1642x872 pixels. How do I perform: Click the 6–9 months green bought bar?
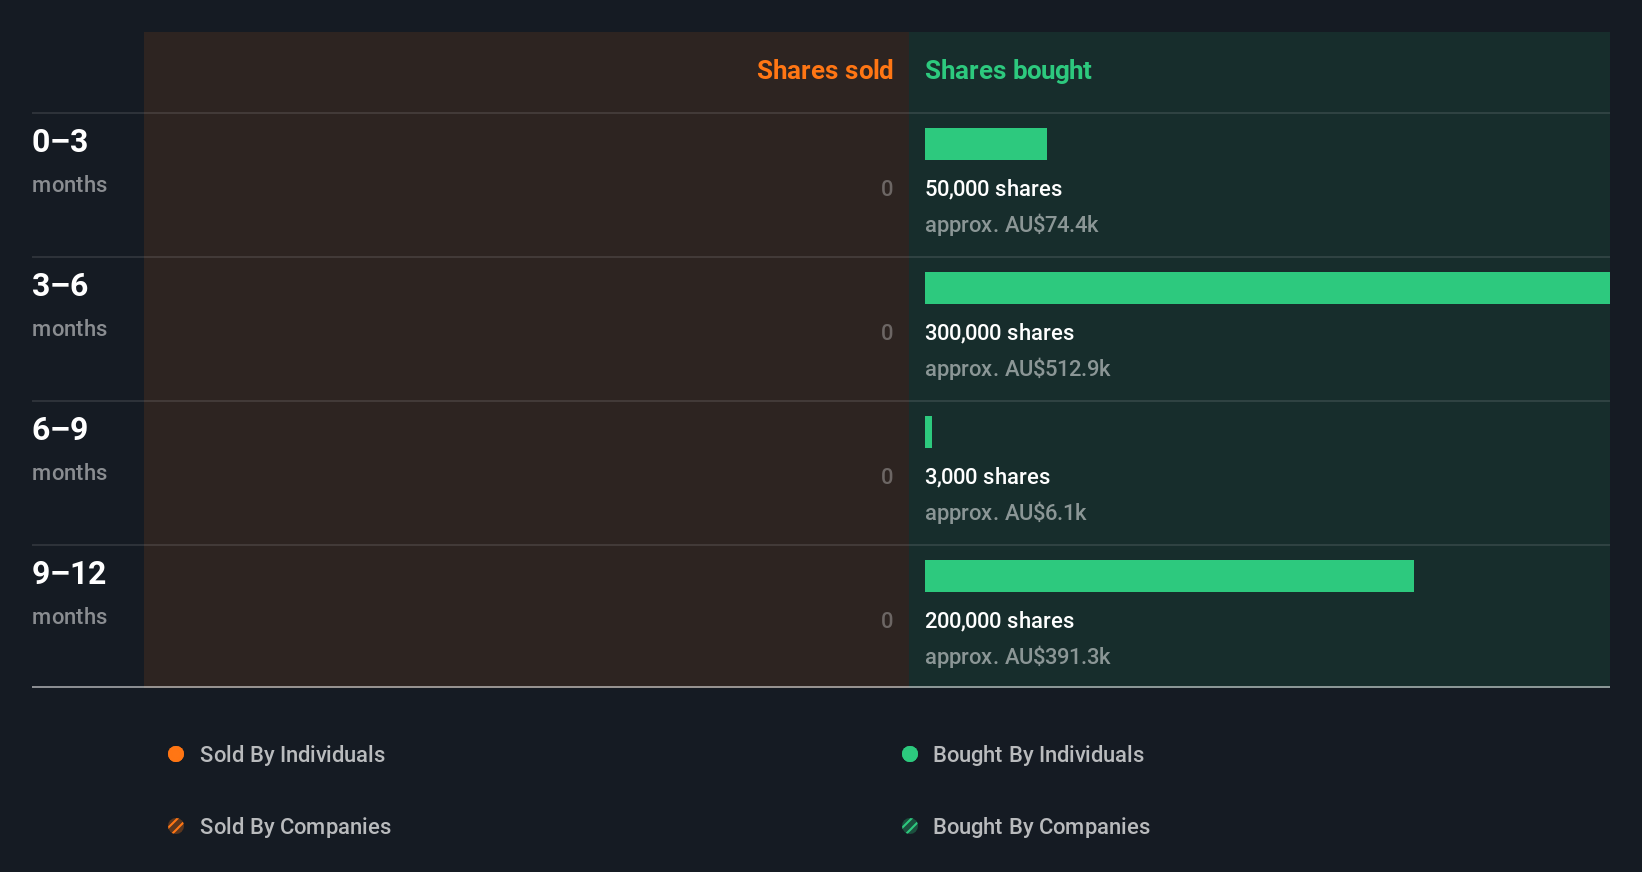[929, 432]
